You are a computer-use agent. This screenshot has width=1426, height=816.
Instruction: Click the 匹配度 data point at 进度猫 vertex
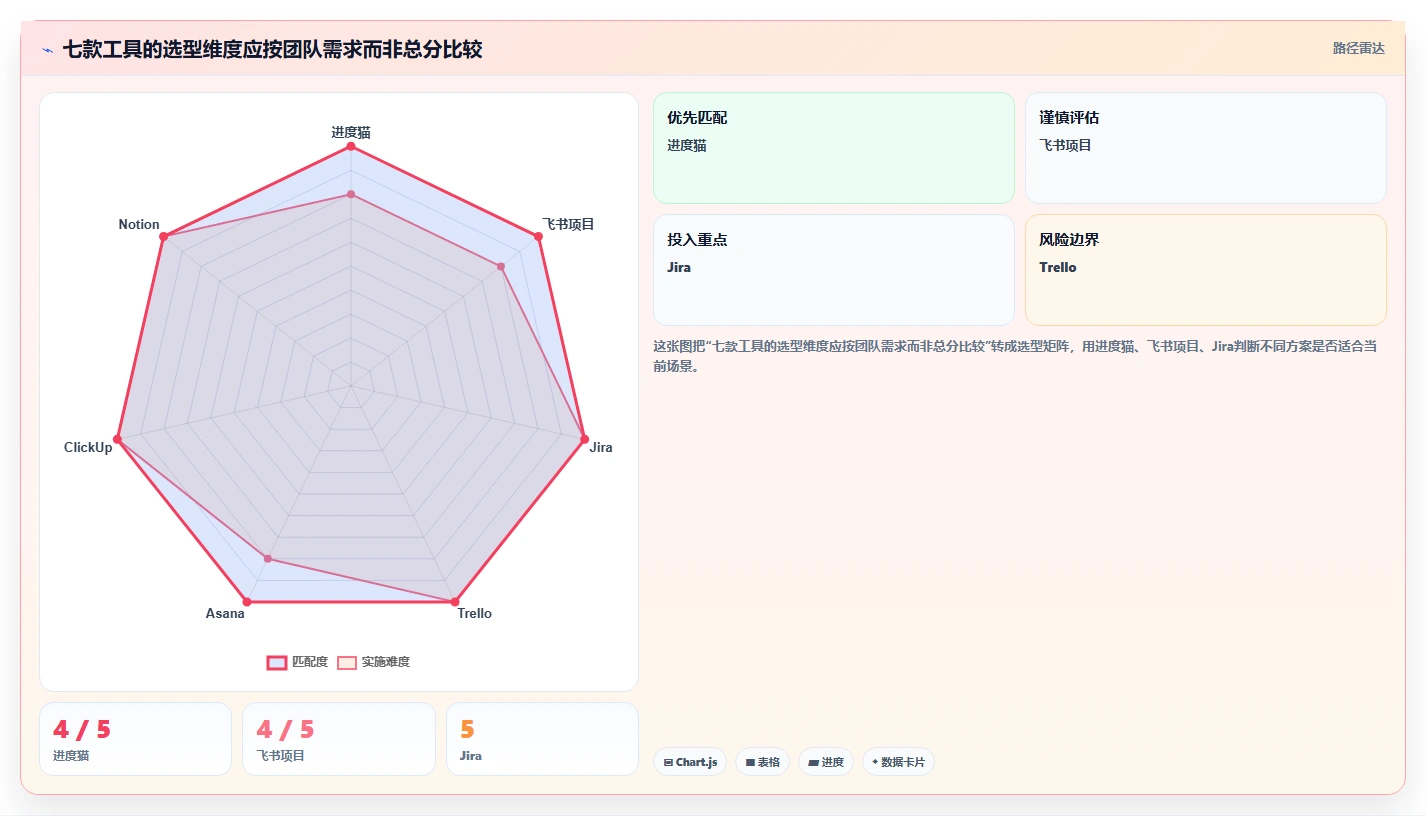[x=351, y=147]
